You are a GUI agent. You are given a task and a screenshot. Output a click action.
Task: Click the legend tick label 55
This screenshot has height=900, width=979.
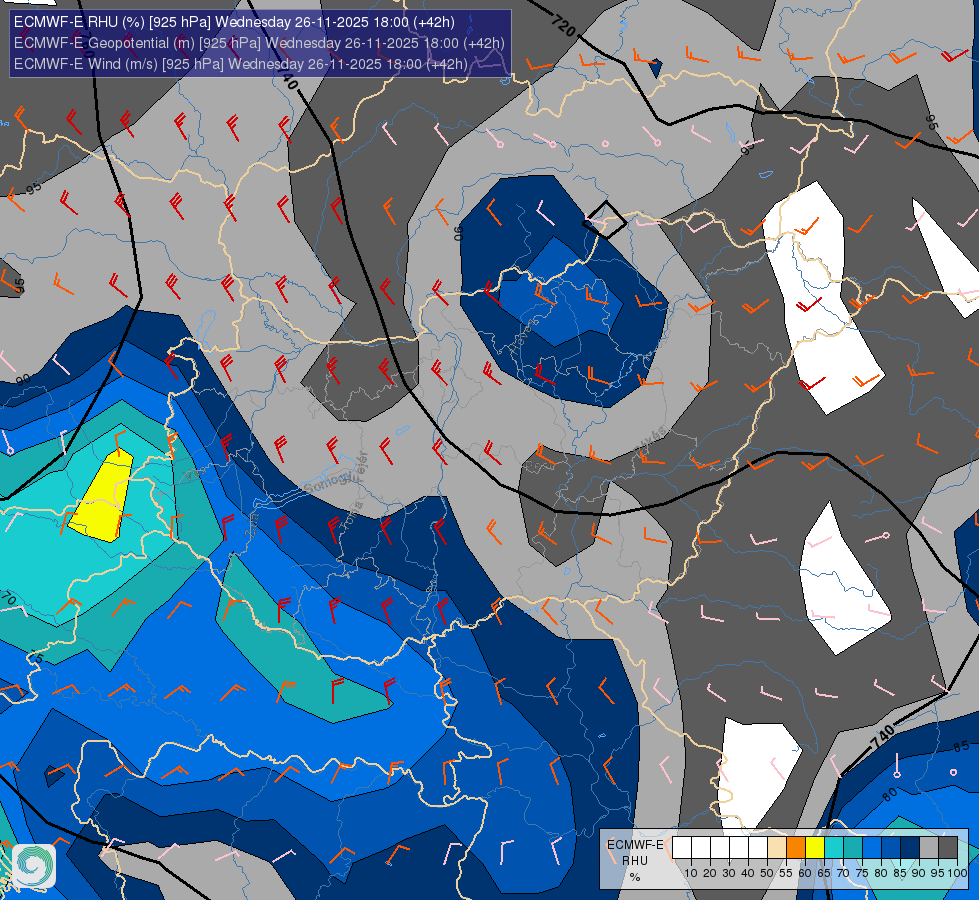click(786, 873)
